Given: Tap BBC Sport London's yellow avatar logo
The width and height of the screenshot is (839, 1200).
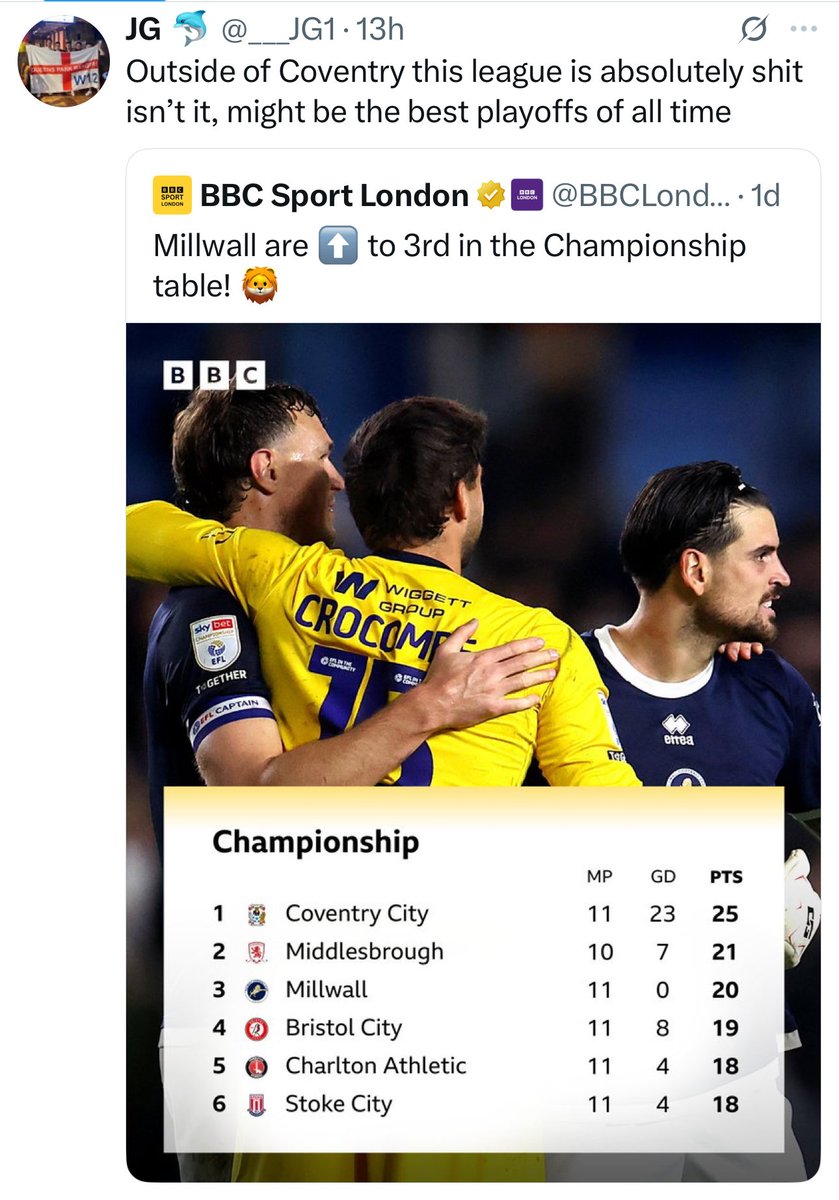Looking at the screenshot, I should [172, 195].
